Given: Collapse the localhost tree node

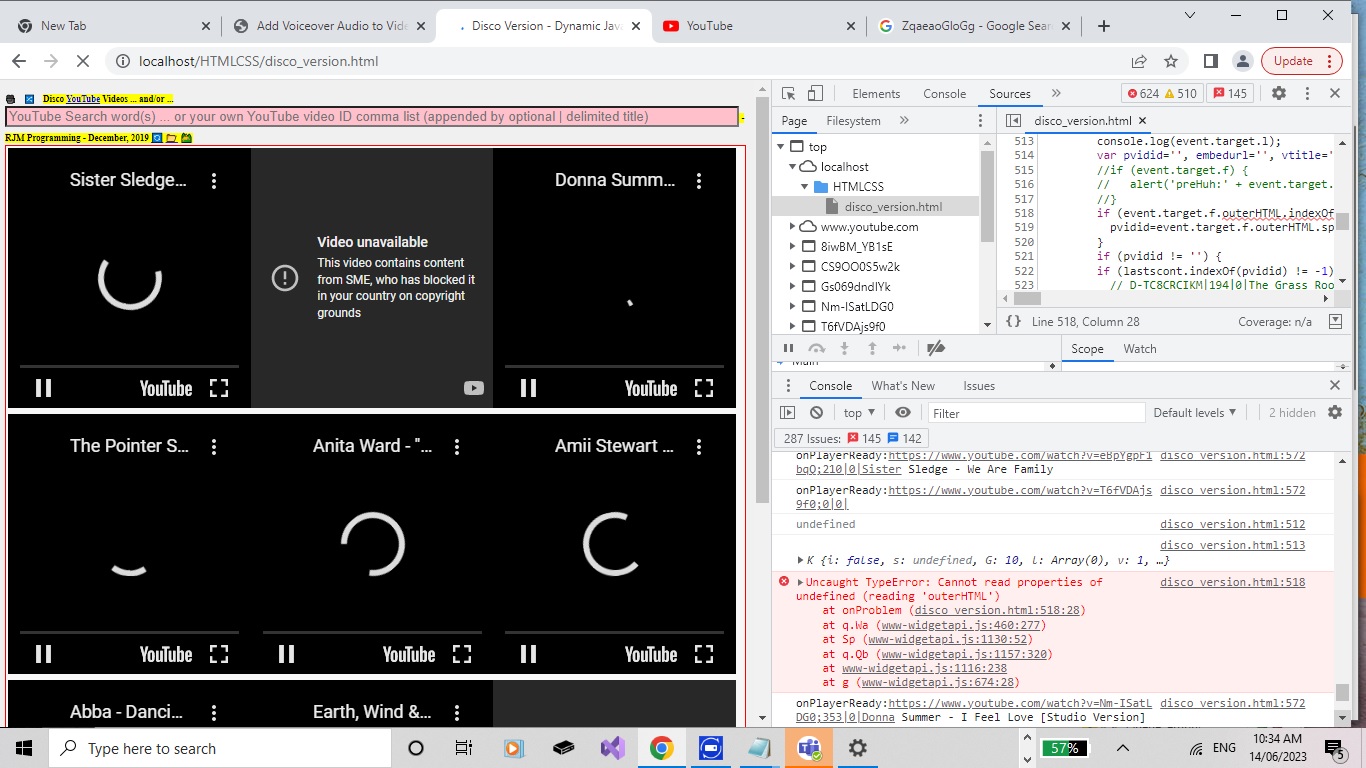Looking at the screenshot, I should 792,167.
